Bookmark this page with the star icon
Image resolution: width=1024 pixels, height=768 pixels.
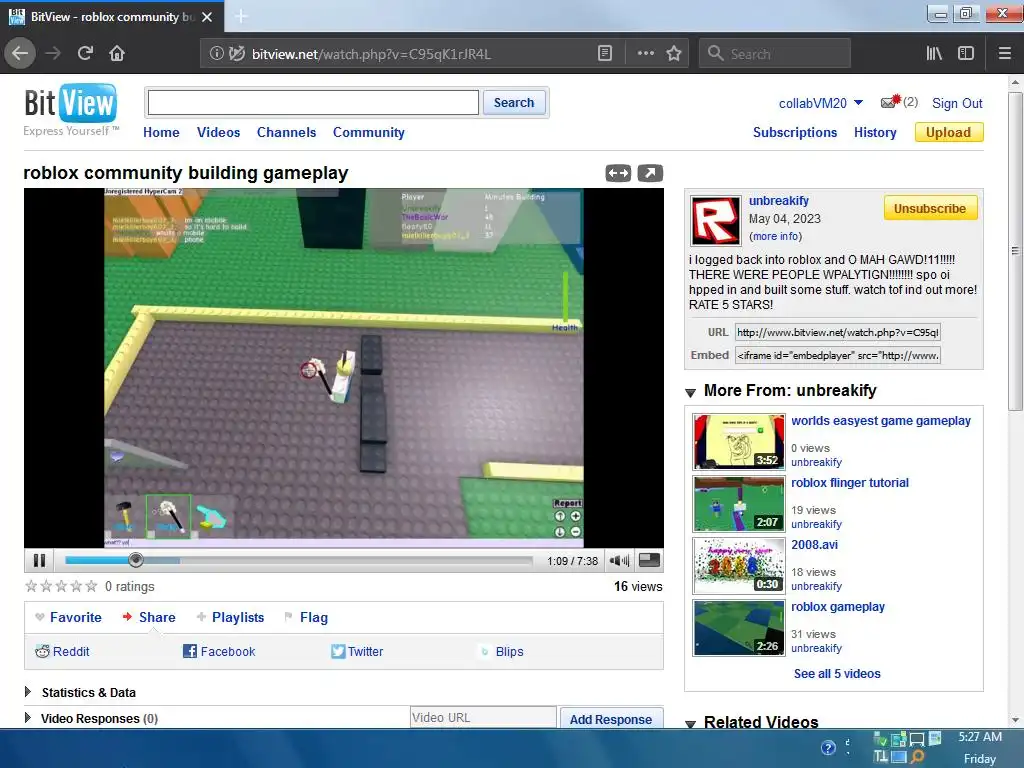click(674, 54)
